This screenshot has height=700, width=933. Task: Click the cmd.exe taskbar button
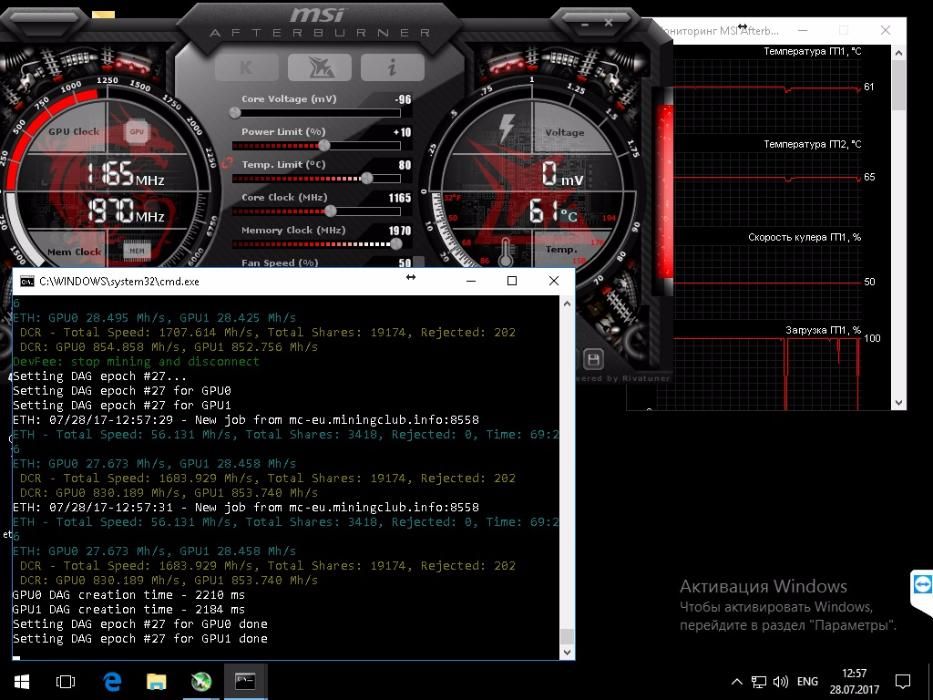(x=245, y=682)
